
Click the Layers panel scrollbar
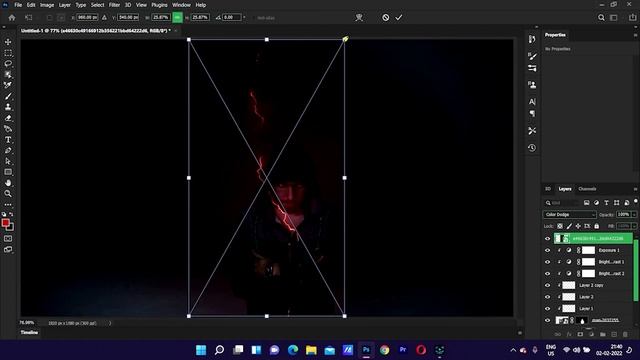[x=635, y=269]
